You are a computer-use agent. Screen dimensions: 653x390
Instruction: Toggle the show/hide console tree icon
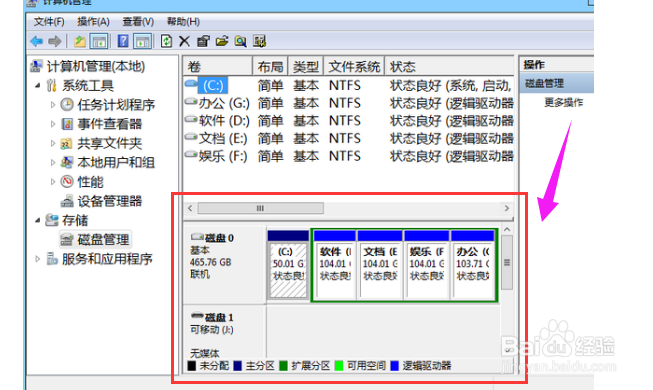pos(99,41)
